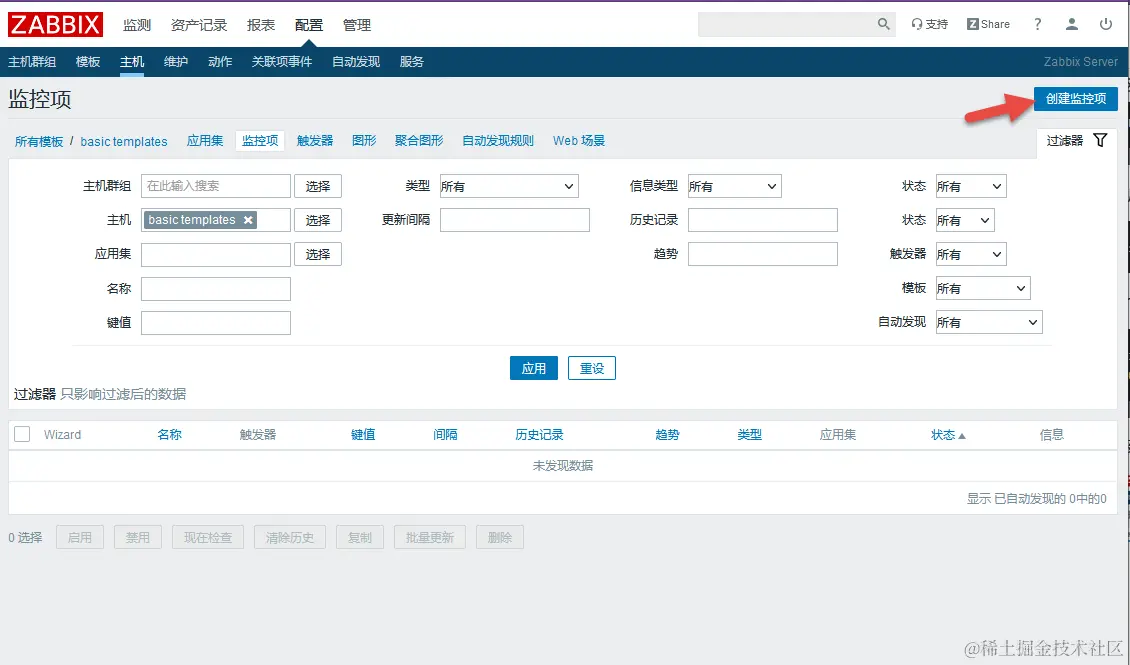
Task: Click inside the 名称 input field
Action: point(215,288)
